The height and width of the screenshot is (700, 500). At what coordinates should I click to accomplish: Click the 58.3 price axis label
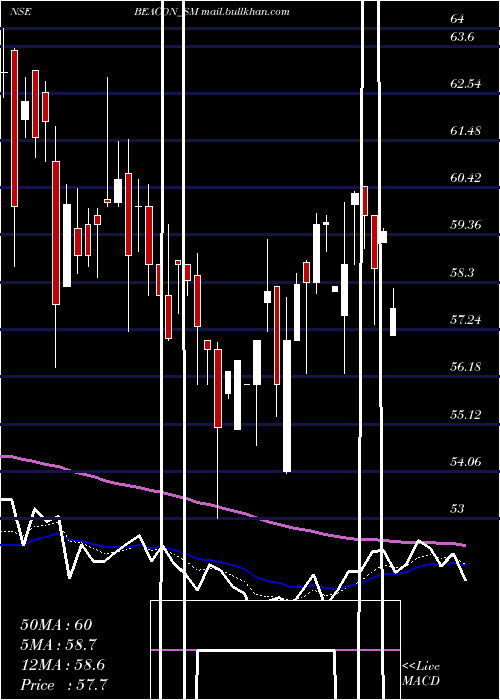click(462, 272)
